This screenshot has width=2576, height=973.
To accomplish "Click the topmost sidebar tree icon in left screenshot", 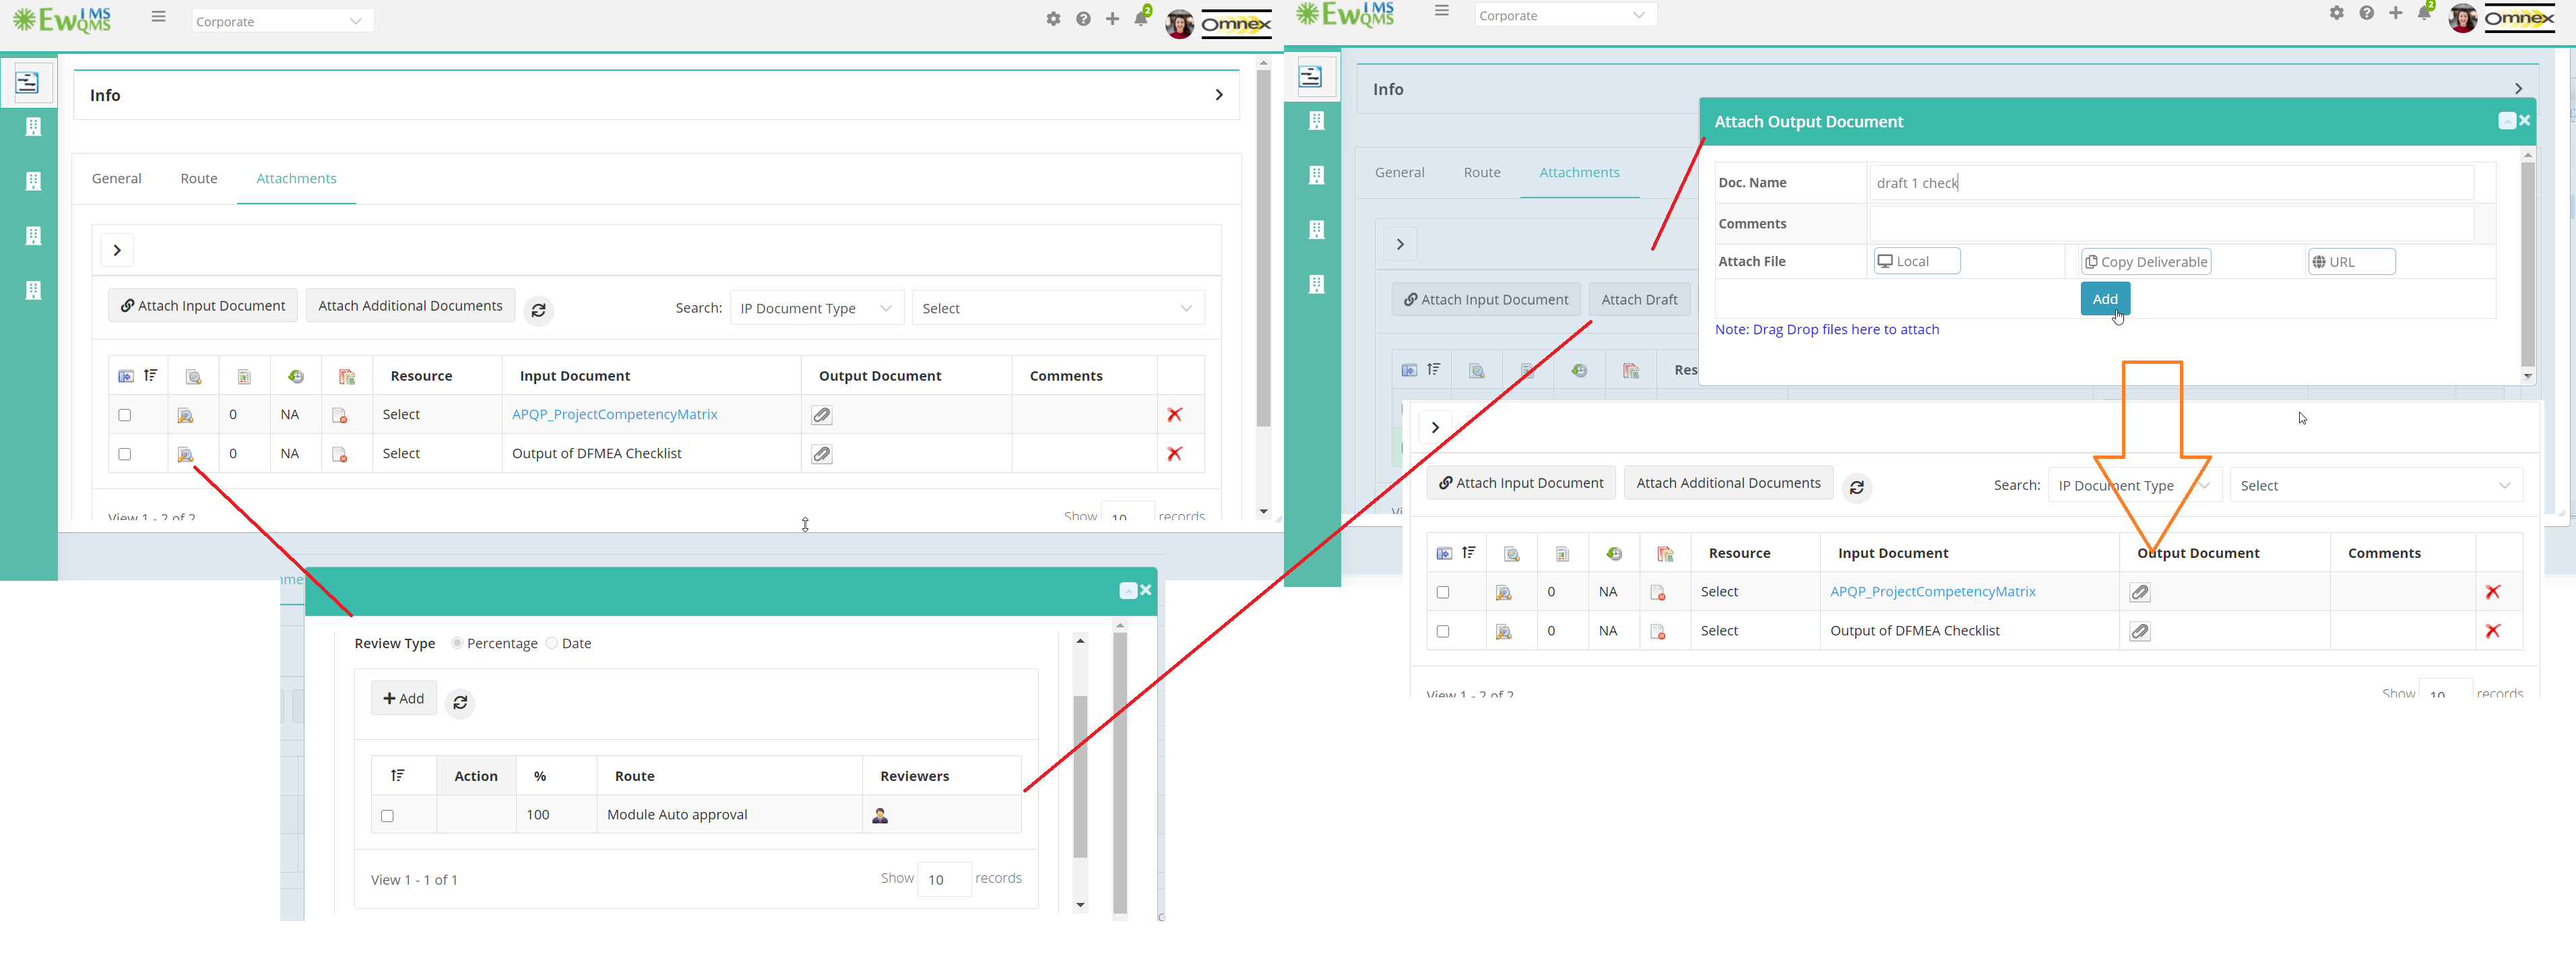I will 28,82.
